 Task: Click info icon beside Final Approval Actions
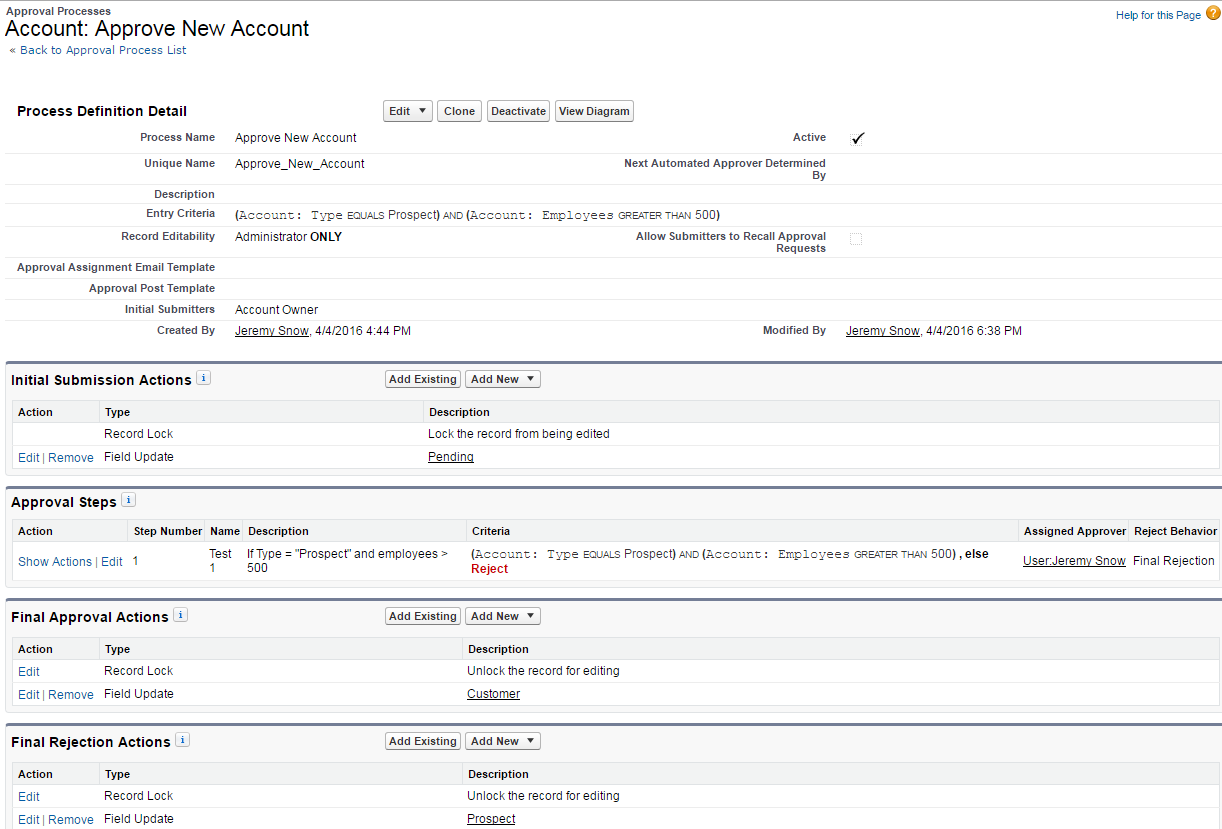coord(180,615)
